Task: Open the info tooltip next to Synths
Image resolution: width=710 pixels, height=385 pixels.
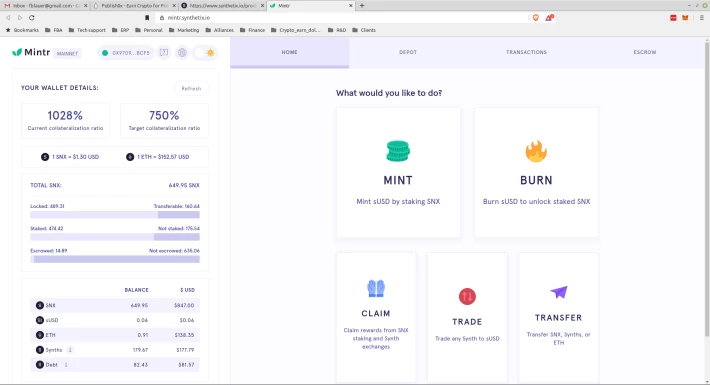Action: tap(70, 350)
